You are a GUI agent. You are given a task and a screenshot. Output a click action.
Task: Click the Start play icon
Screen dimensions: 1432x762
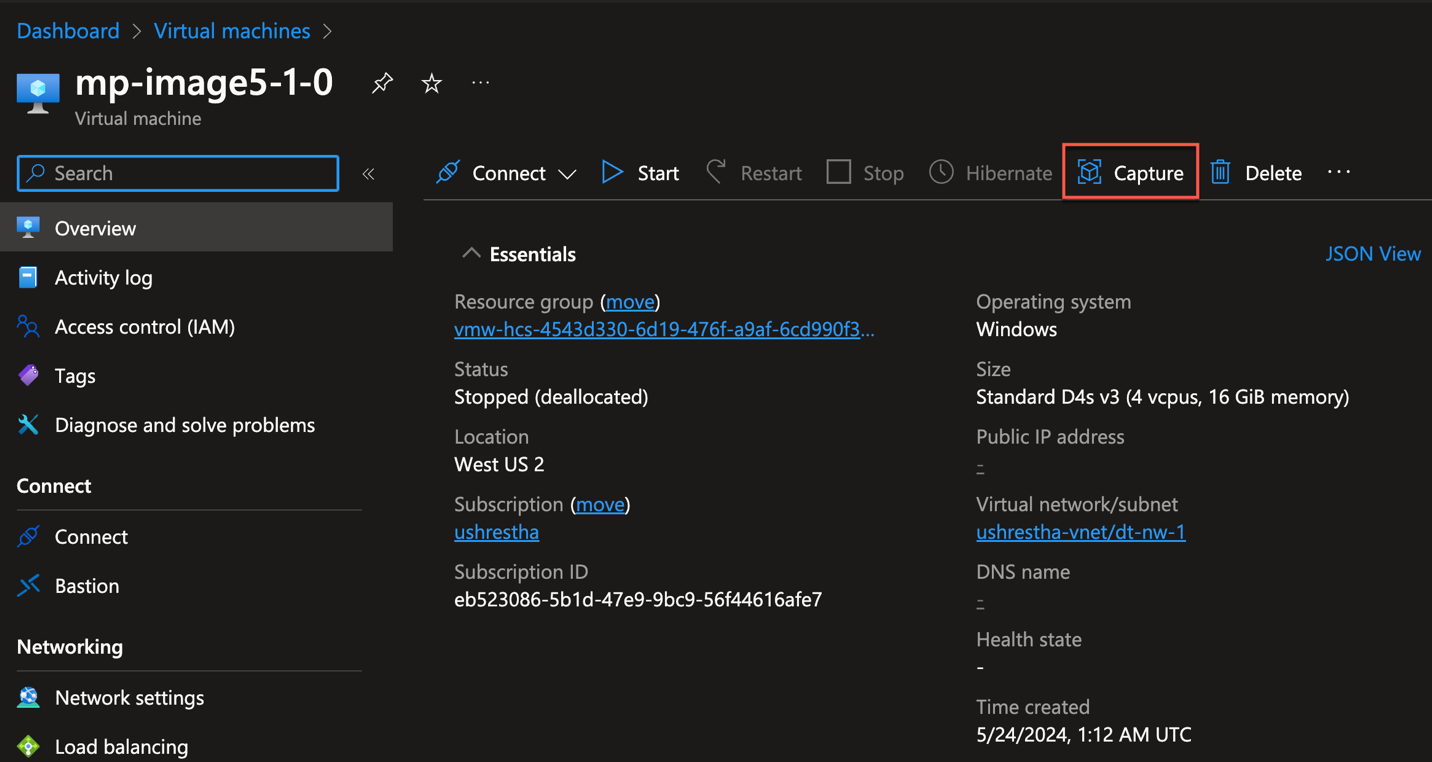pyautogui.click(x=612, y=172)
